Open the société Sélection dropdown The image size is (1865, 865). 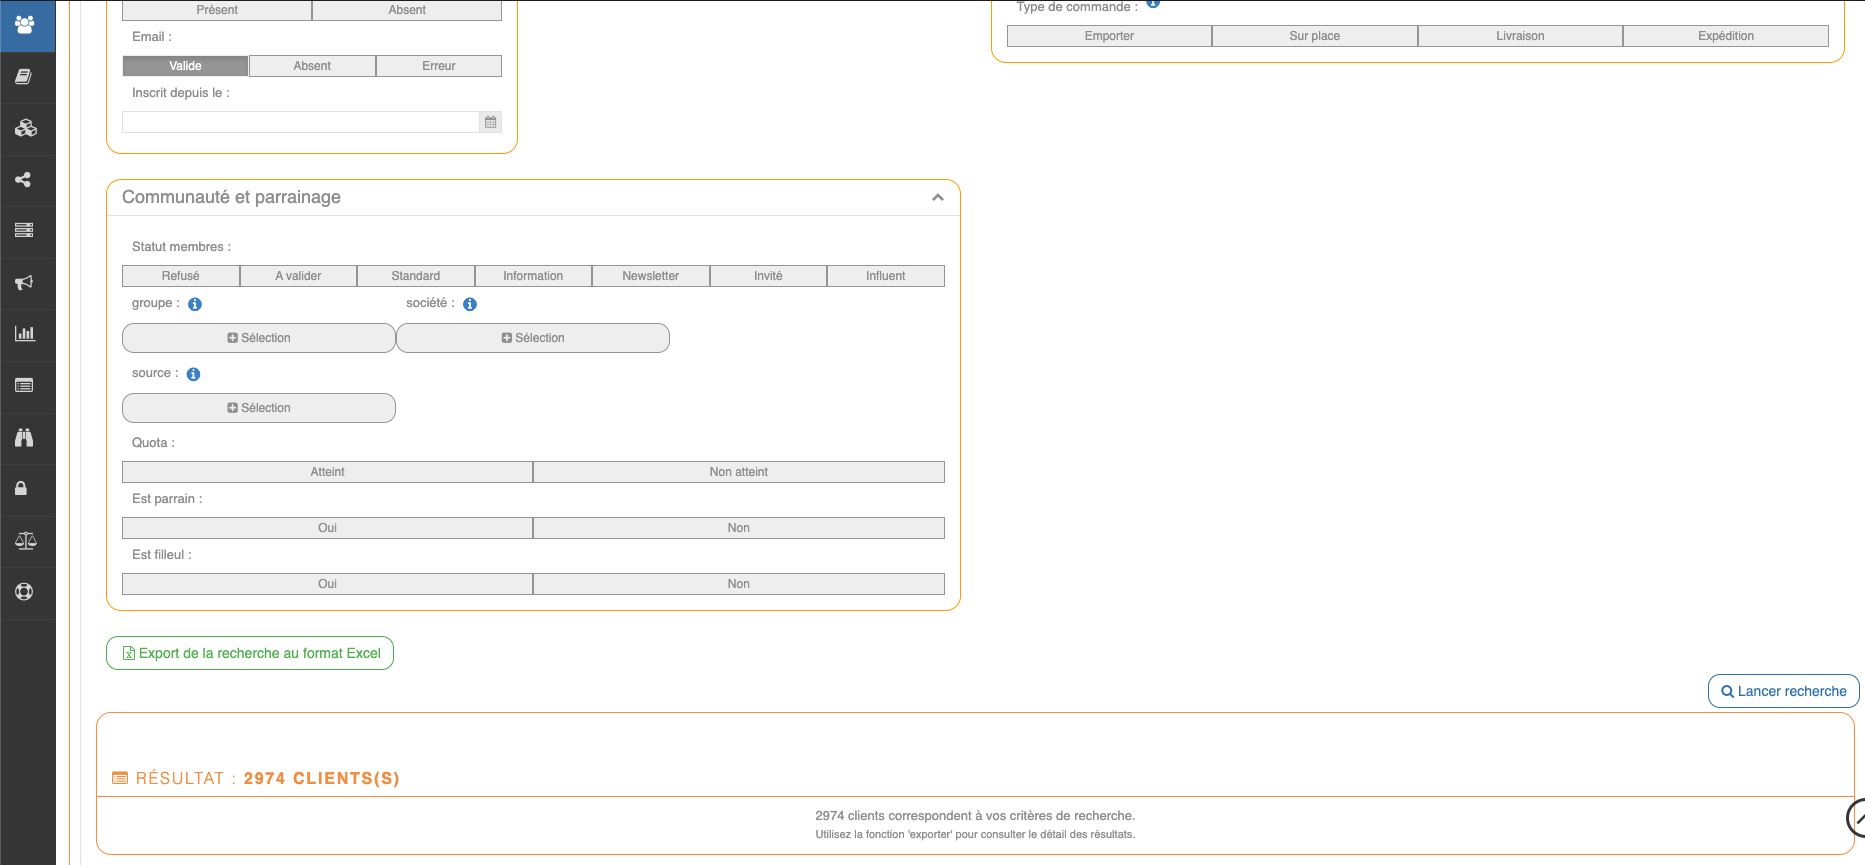[533, 338]
